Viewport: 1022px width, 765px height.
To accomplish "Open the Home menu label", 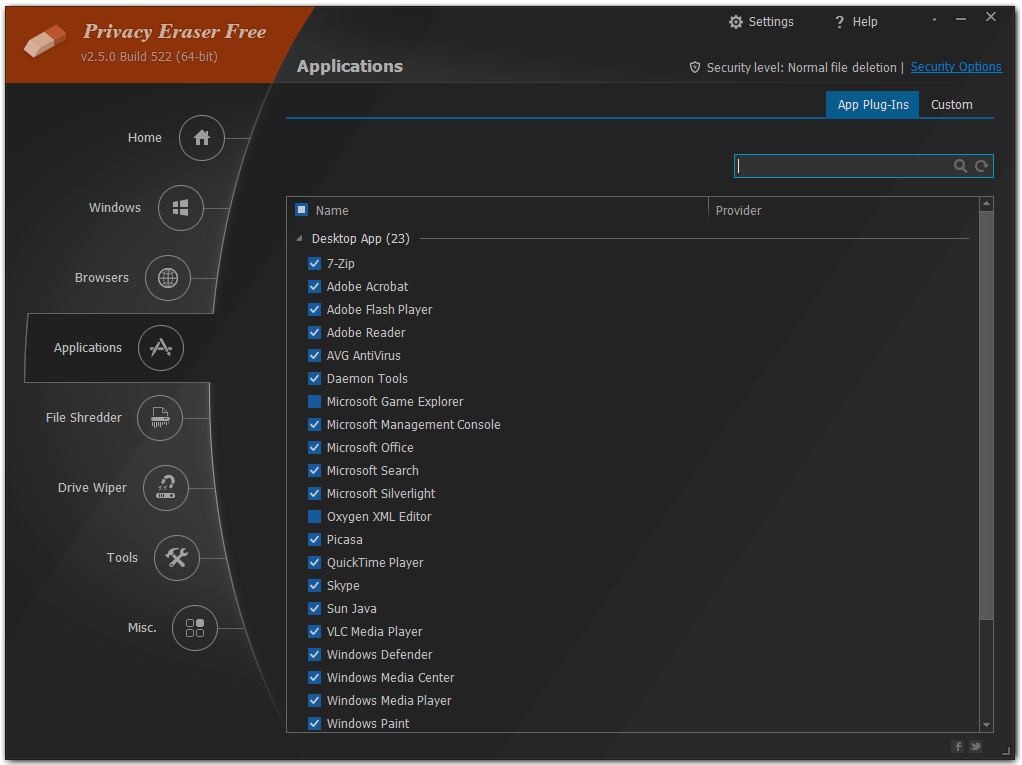I will (x=145, y=137).
